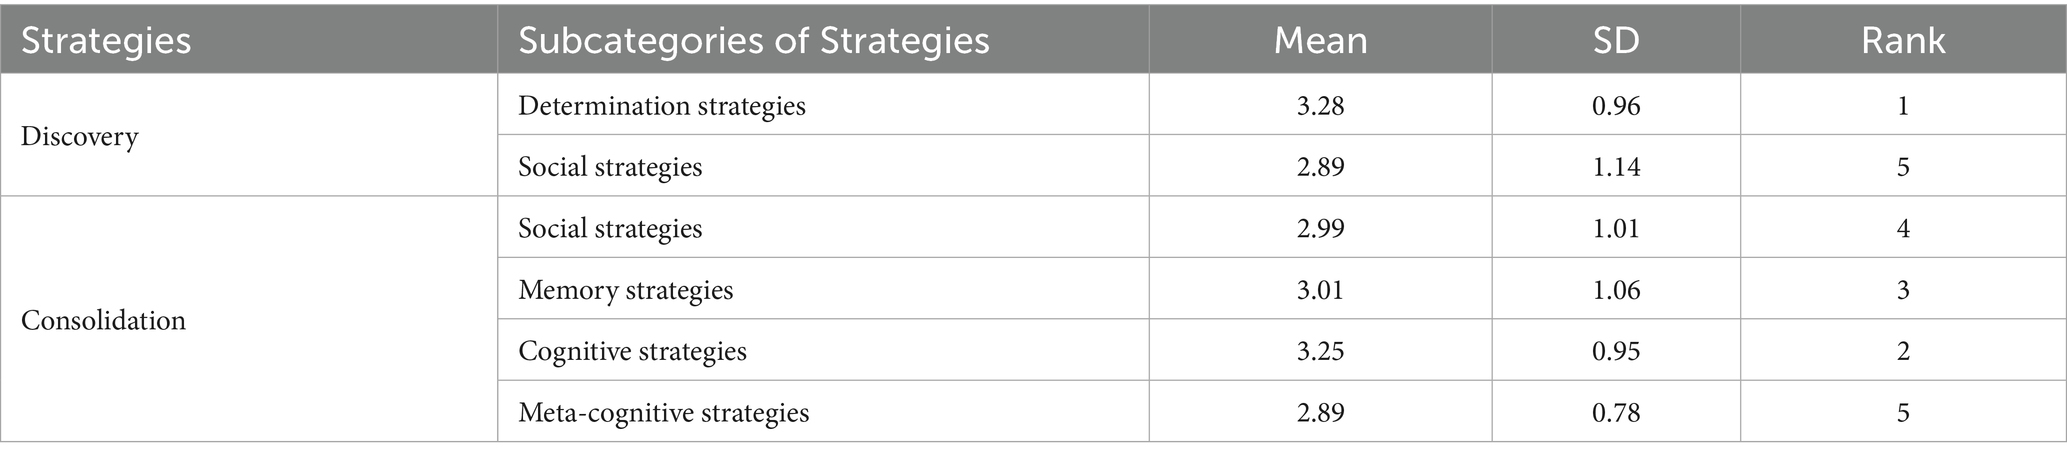Click the Memory strategies cell
Image resolution: width=2067 pixels, height=460 pixels.
point(625,290)
